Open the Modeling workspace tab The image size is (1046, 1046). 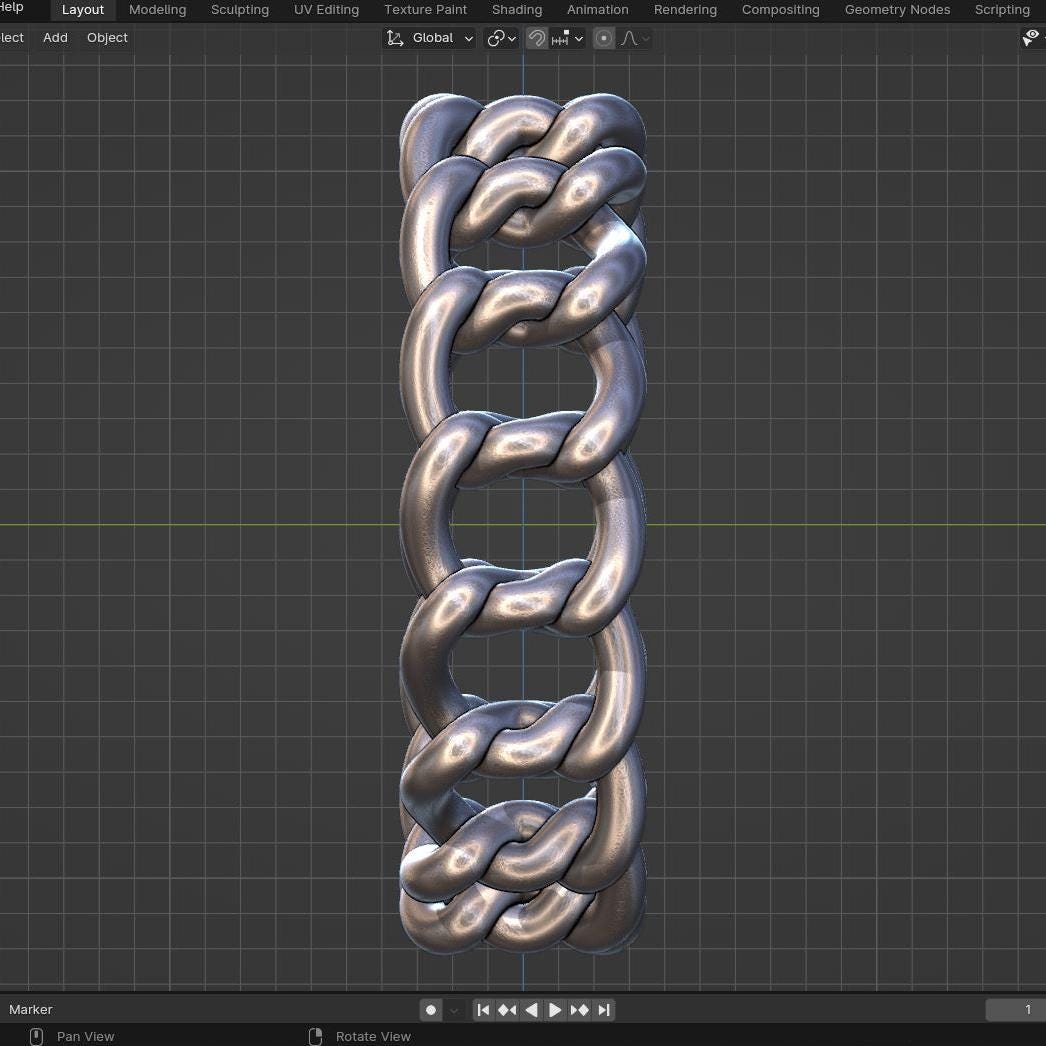click(157, 10)
